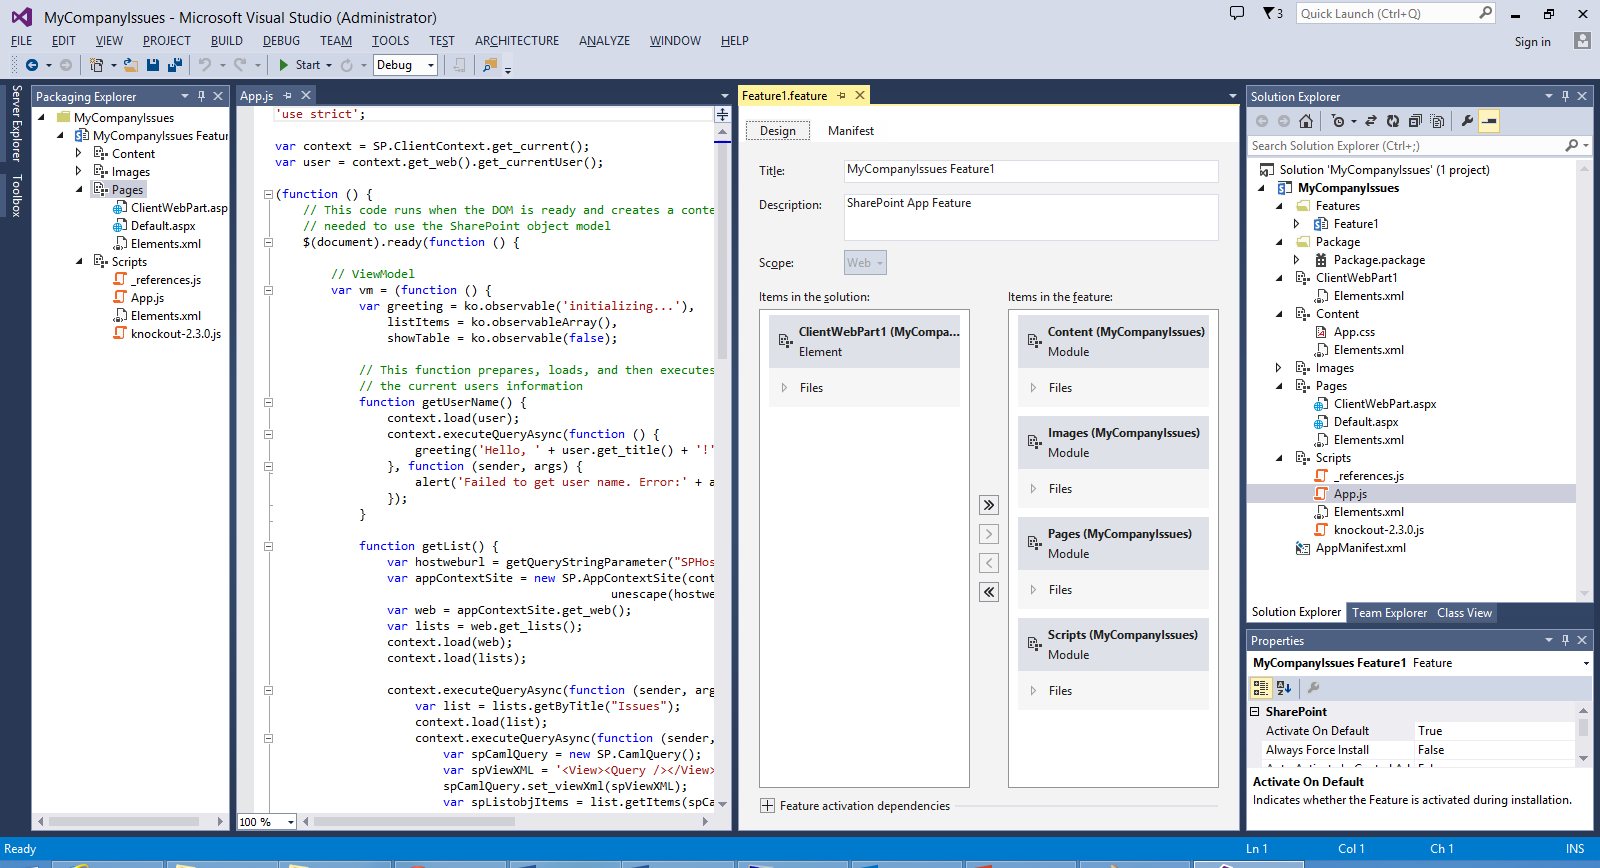Click the account picture icon next to Sign in
The image size is (1600, 868).
point(1582,41)
